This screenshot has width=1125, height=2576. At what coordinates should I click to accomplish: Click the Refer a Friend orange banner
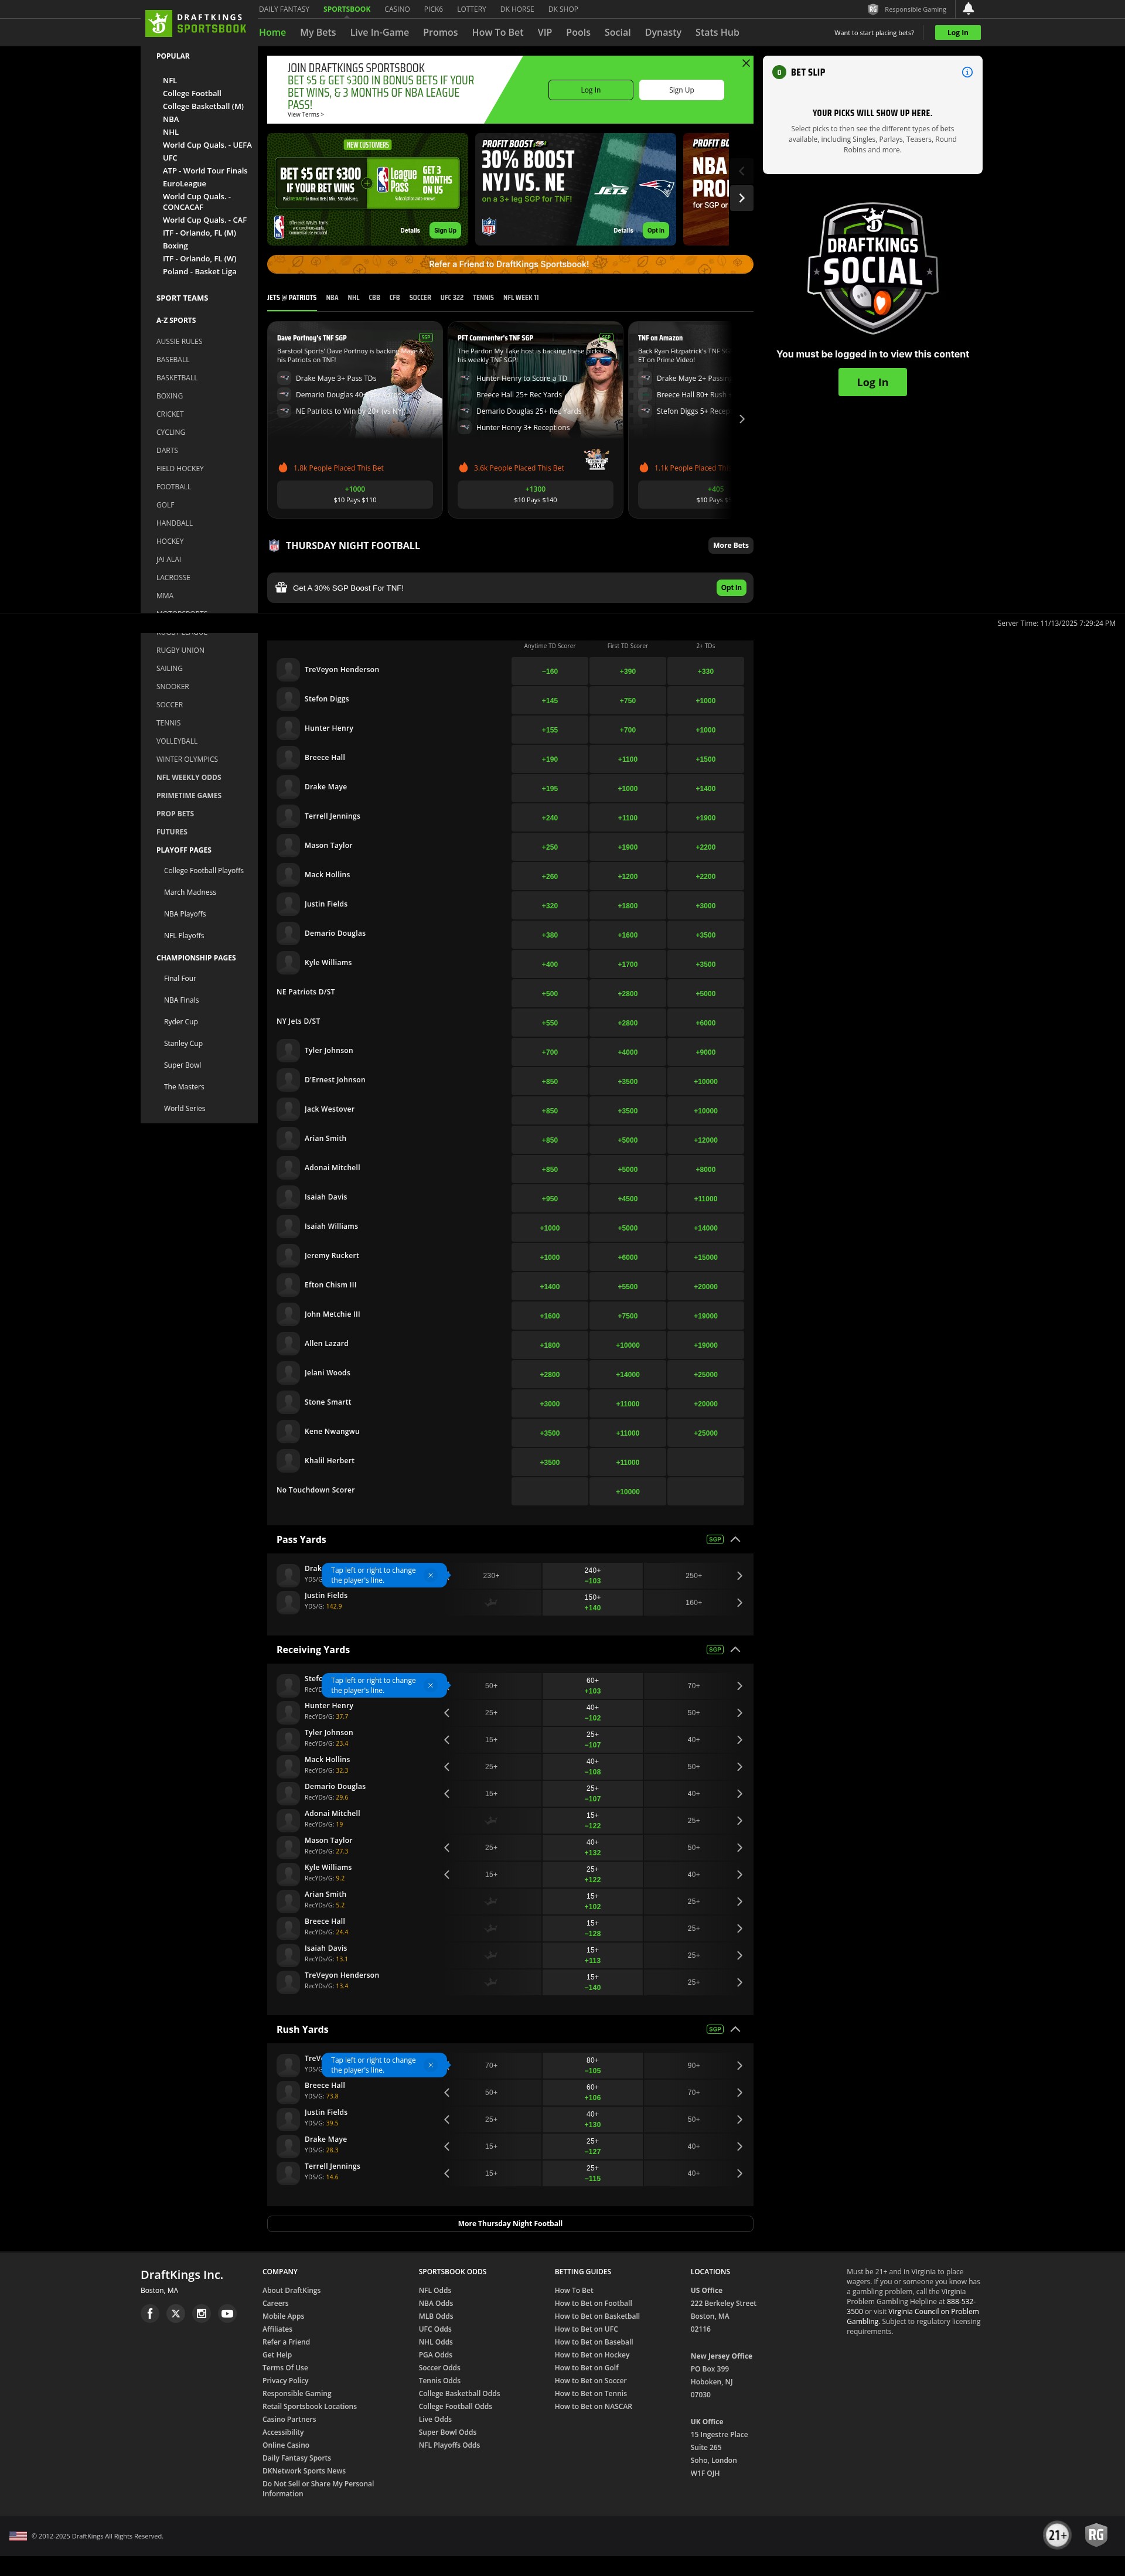click(510, 264)
